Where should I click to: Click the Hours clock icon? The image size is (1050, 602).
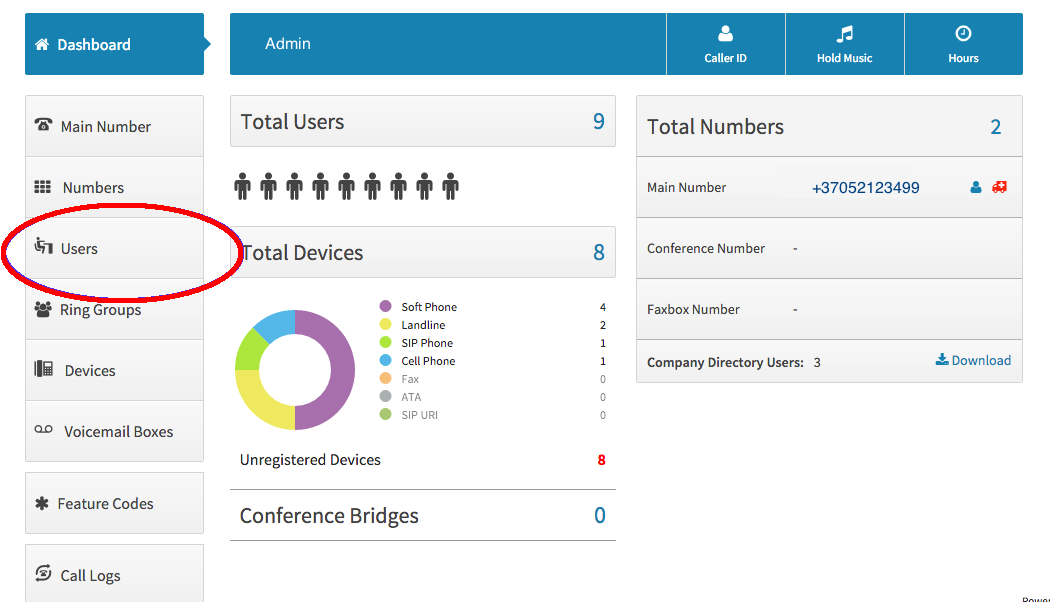pos(963,34)
